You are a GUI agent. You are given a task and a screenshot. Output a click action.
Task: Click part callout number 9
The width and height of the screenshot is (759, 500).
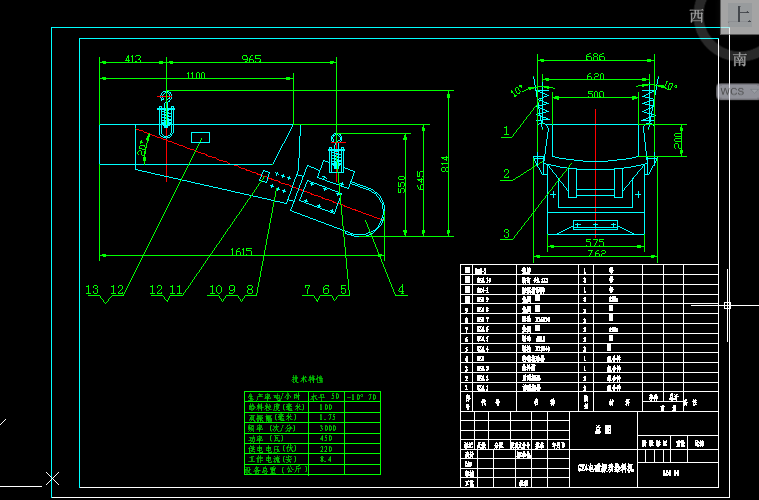pos(232,289)
